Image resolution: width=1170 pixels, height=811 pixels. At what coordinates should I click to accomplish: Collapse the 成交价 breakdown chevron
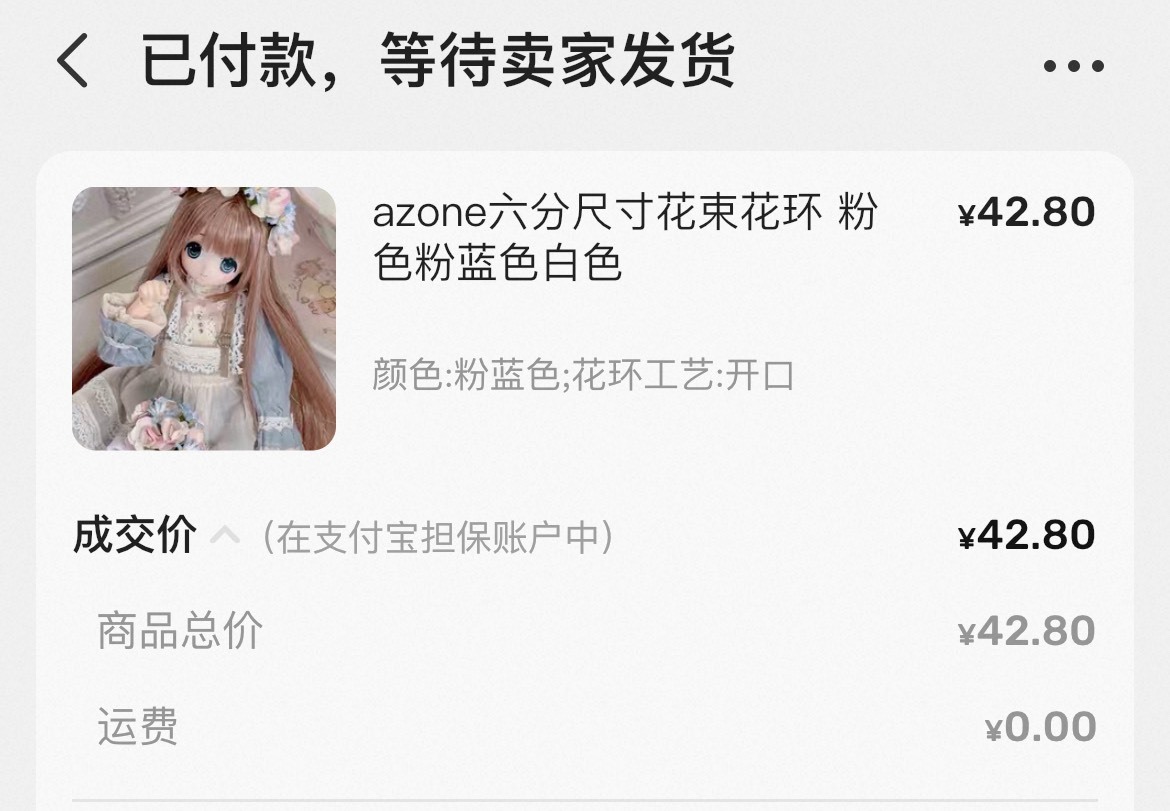(x=225, y=535)
